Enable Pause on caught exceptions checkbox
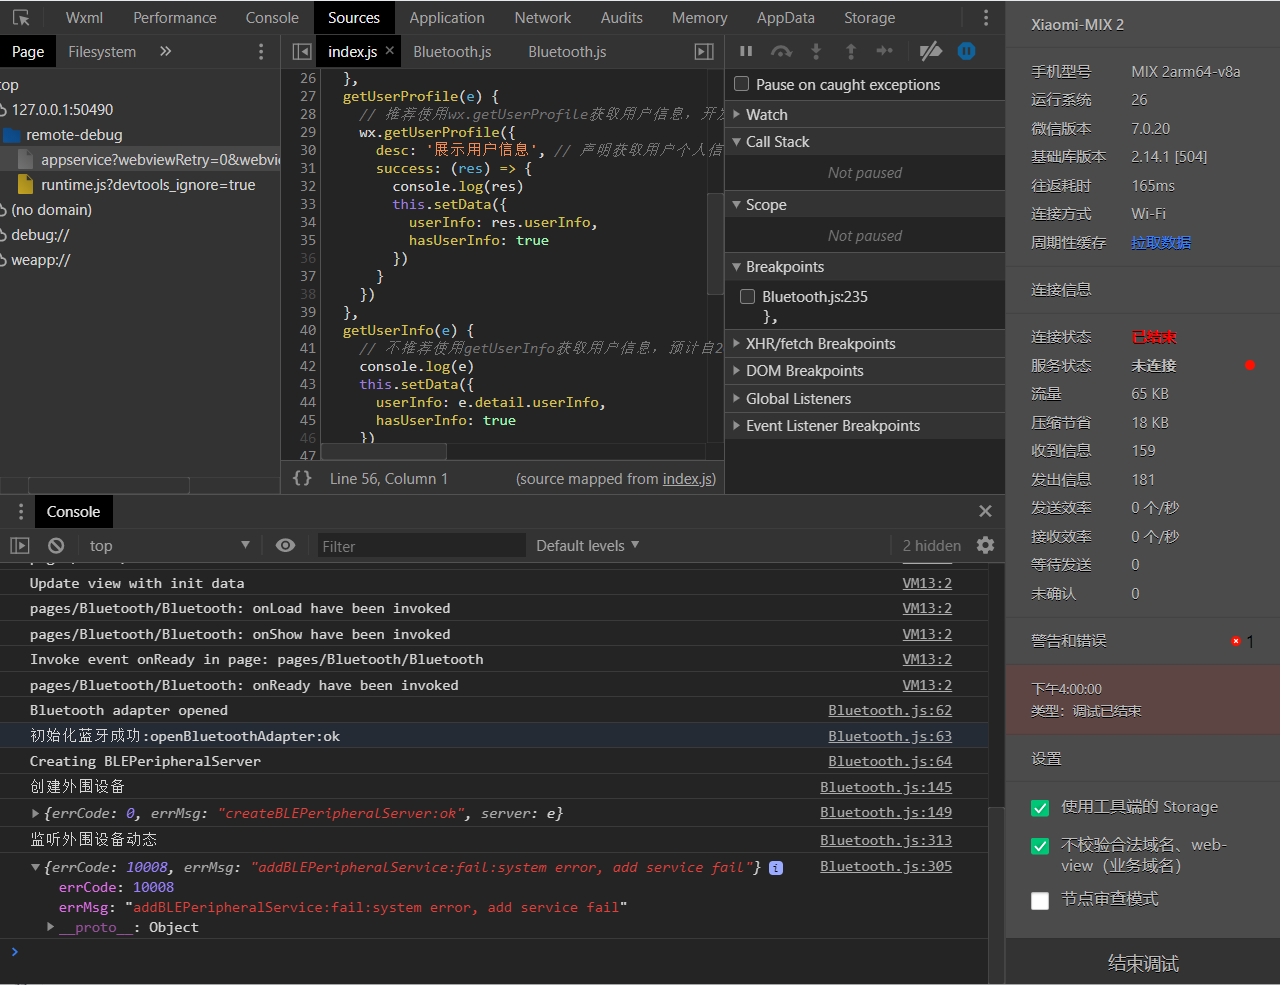Image resolution: width=1280 pixels, height=985 pixels. coord(742,84)
